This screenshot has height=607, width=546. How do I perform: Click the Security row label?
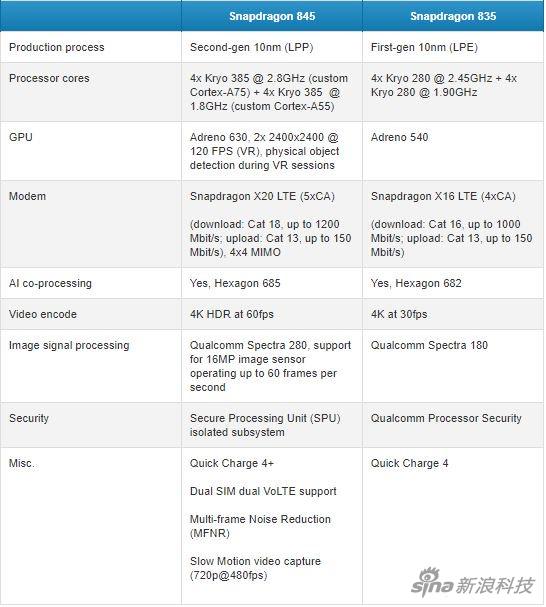click(29, 418)
